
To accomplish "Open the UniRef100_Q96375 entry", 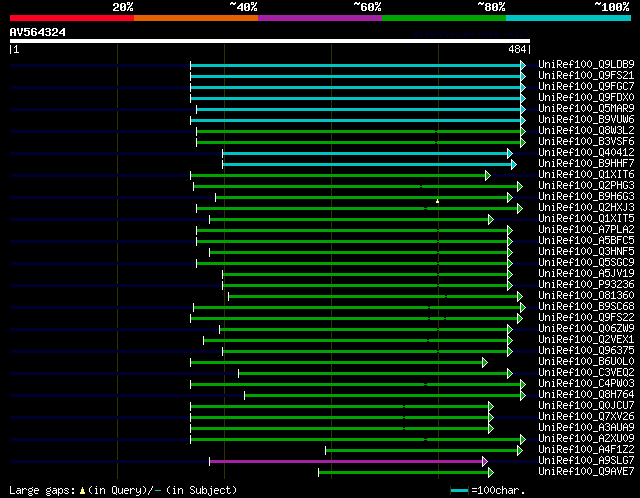I will [586, 351].
